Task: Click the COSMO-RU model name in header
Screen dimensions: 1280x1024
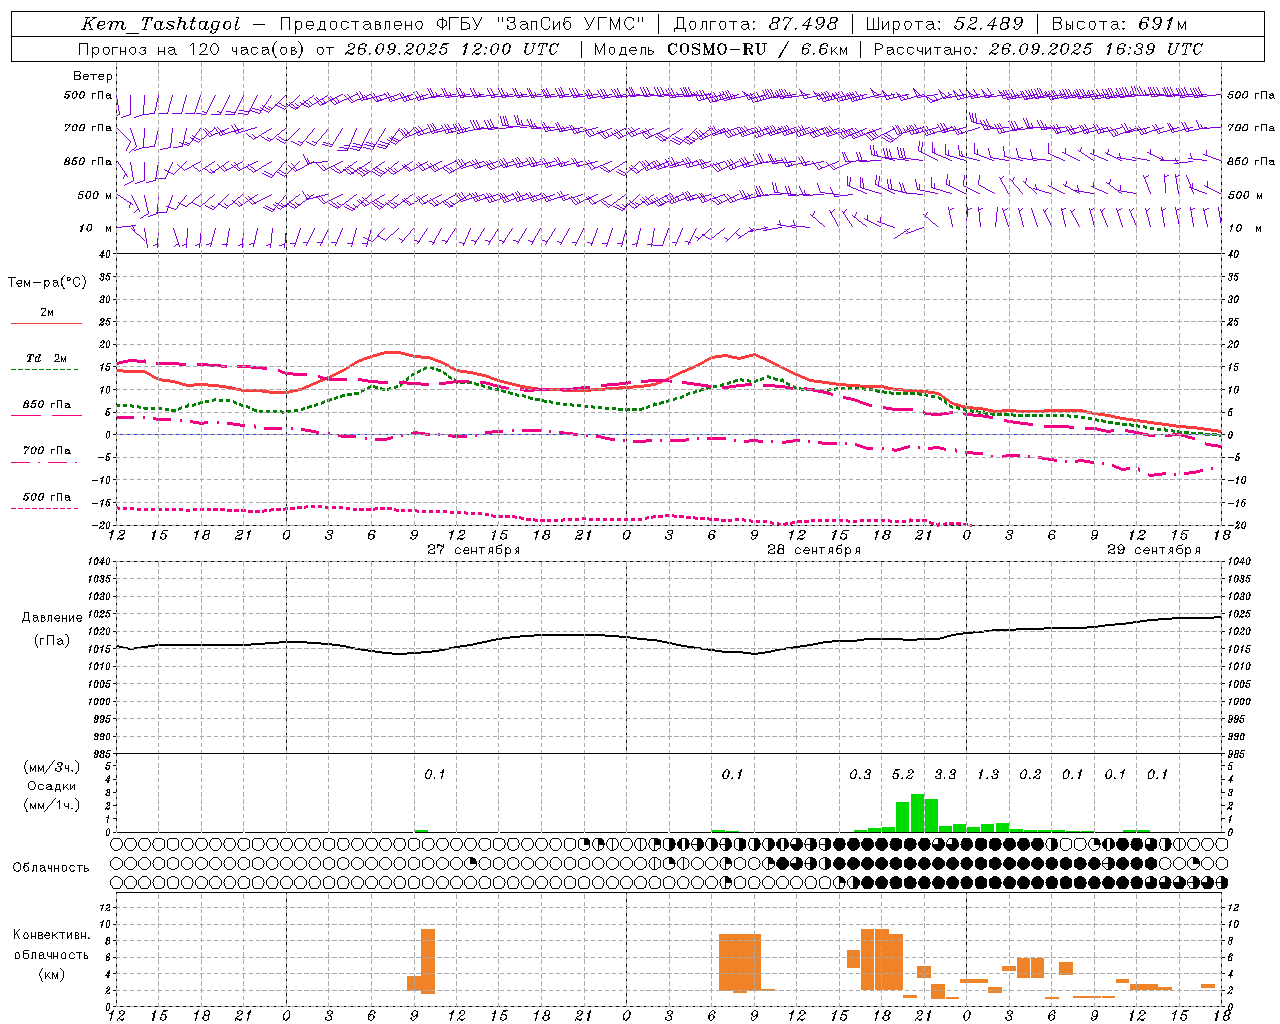Action: coord(717,49)
